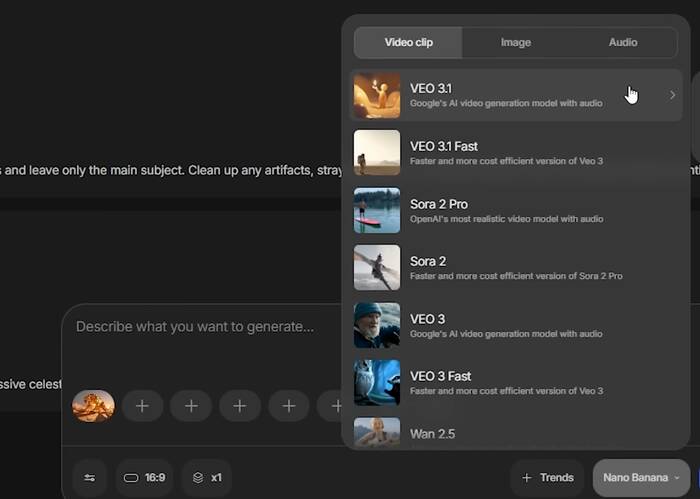Screen dimensions: 700x499
Task: Click the VEO 3.1 Fast description text
Action: coord(507,161)
